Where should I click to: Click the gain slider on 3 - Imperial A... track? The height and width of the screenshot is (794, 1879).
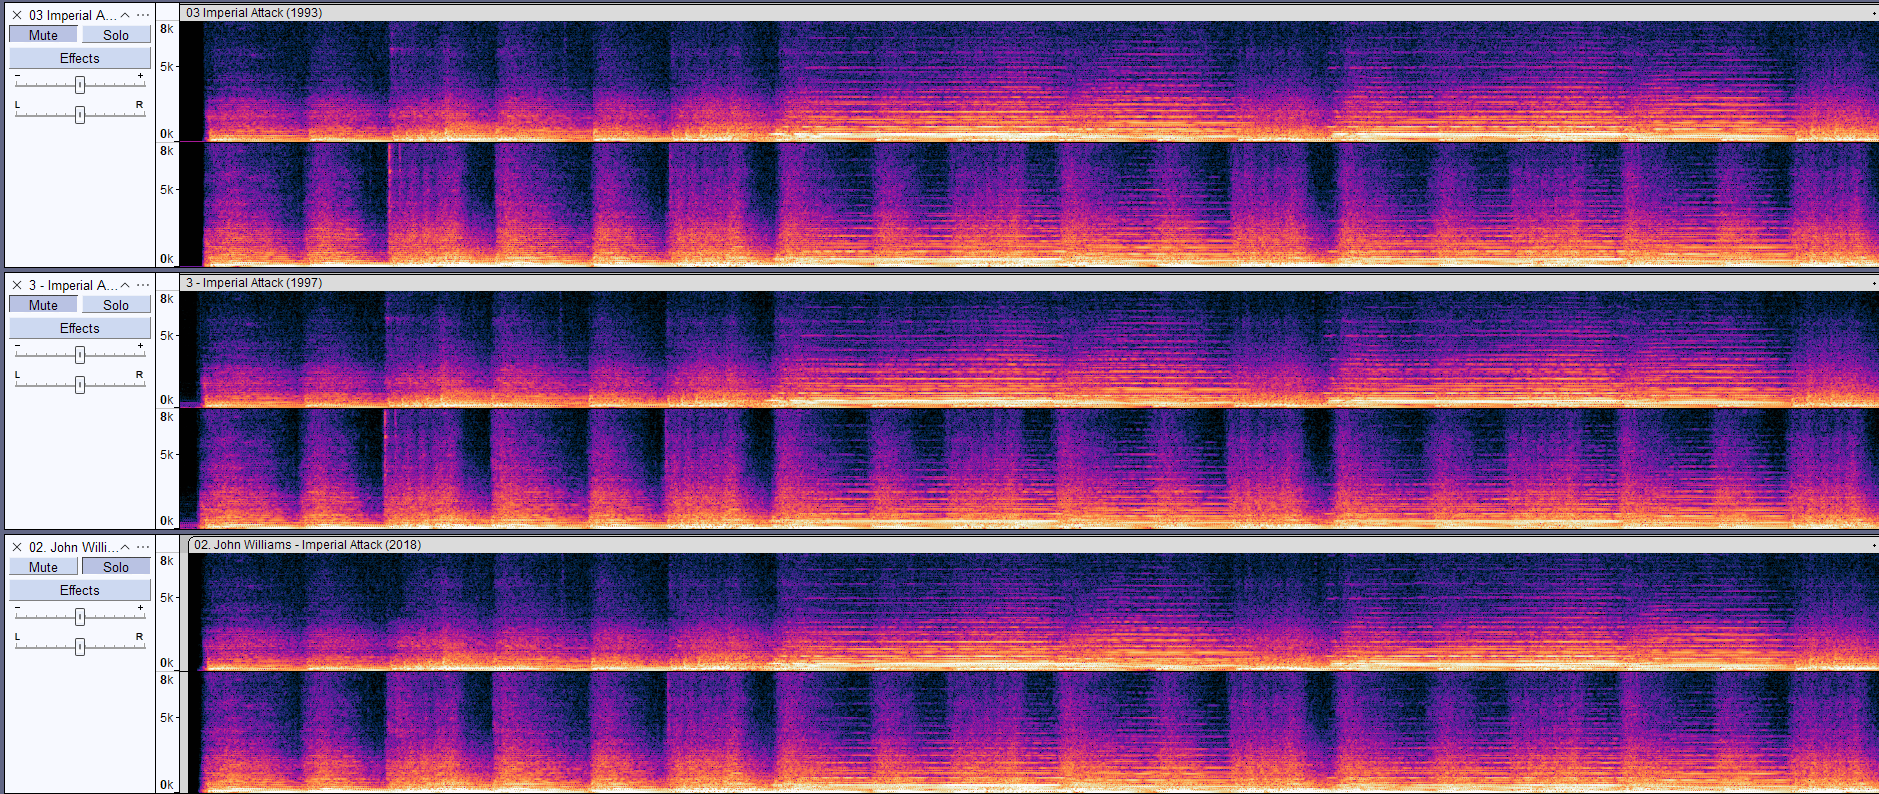(x=80, y=355)
